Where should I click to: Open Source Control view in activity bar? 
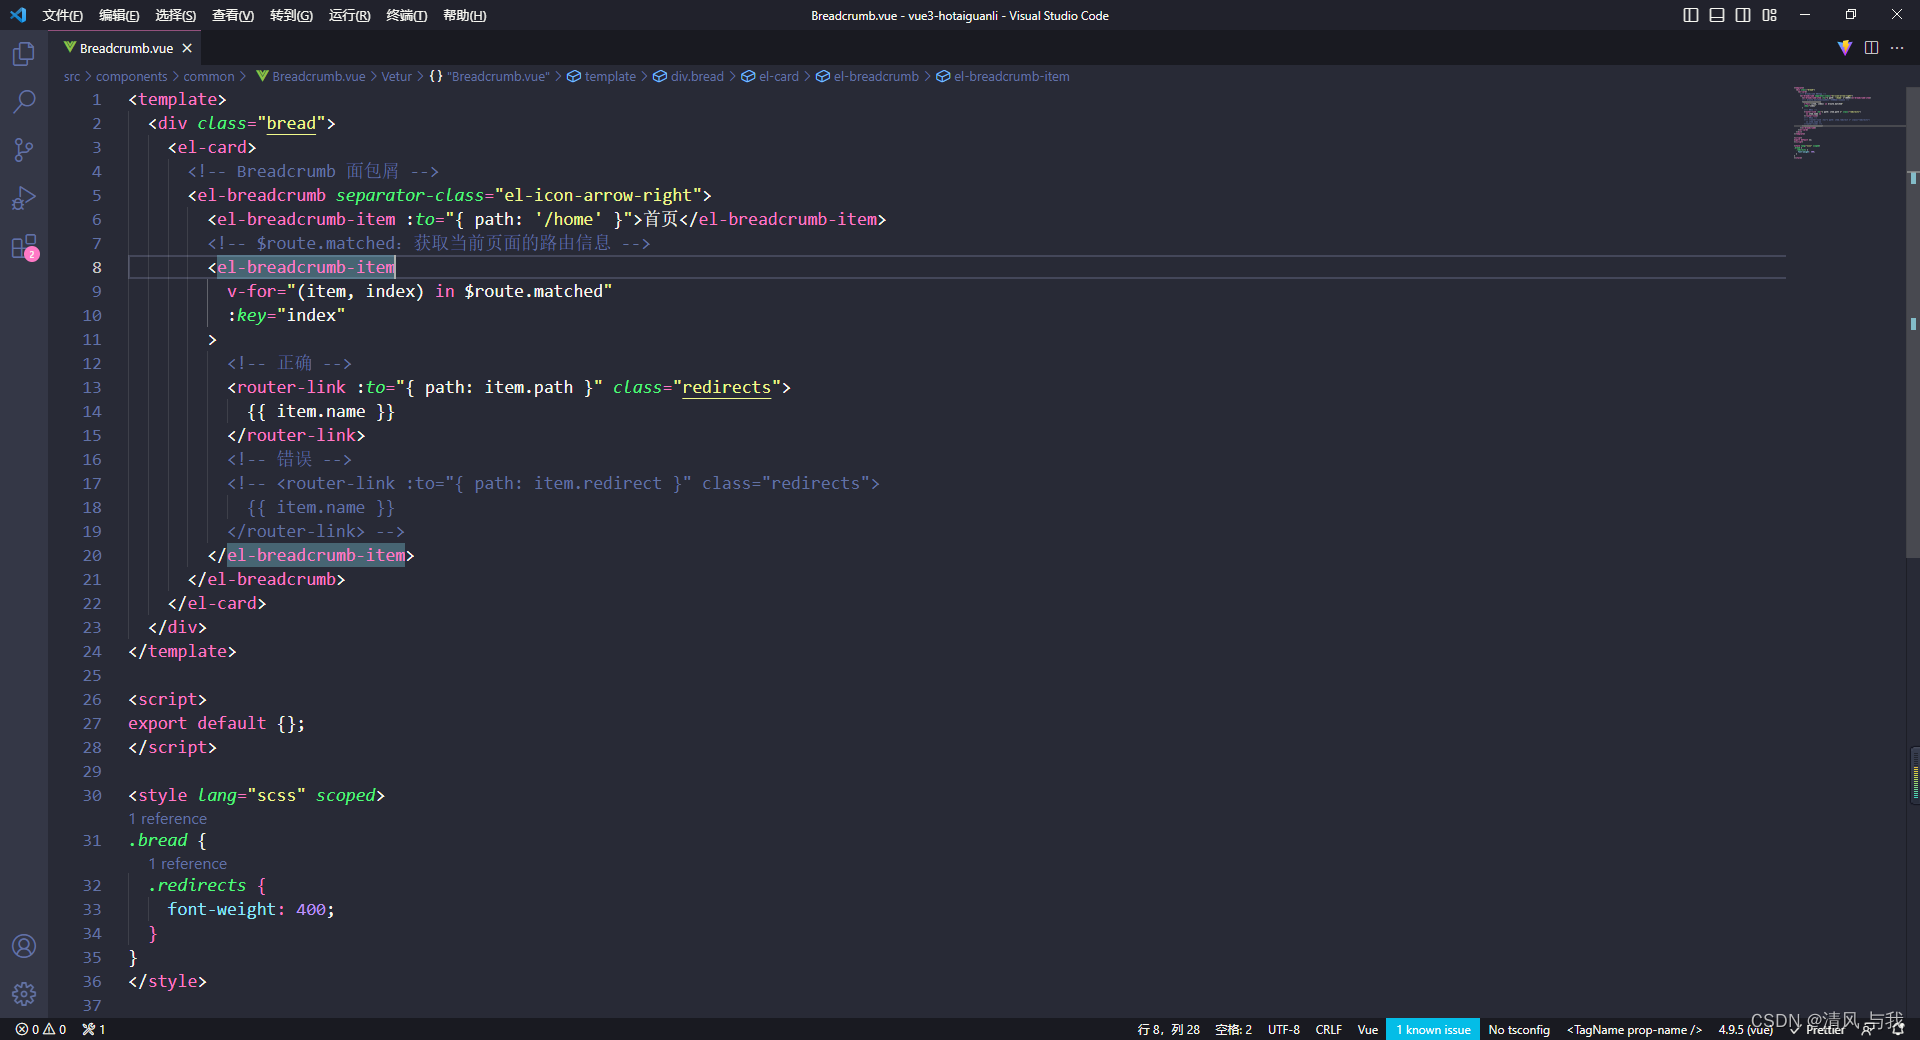pyautogui.click(x=24, y=150)
